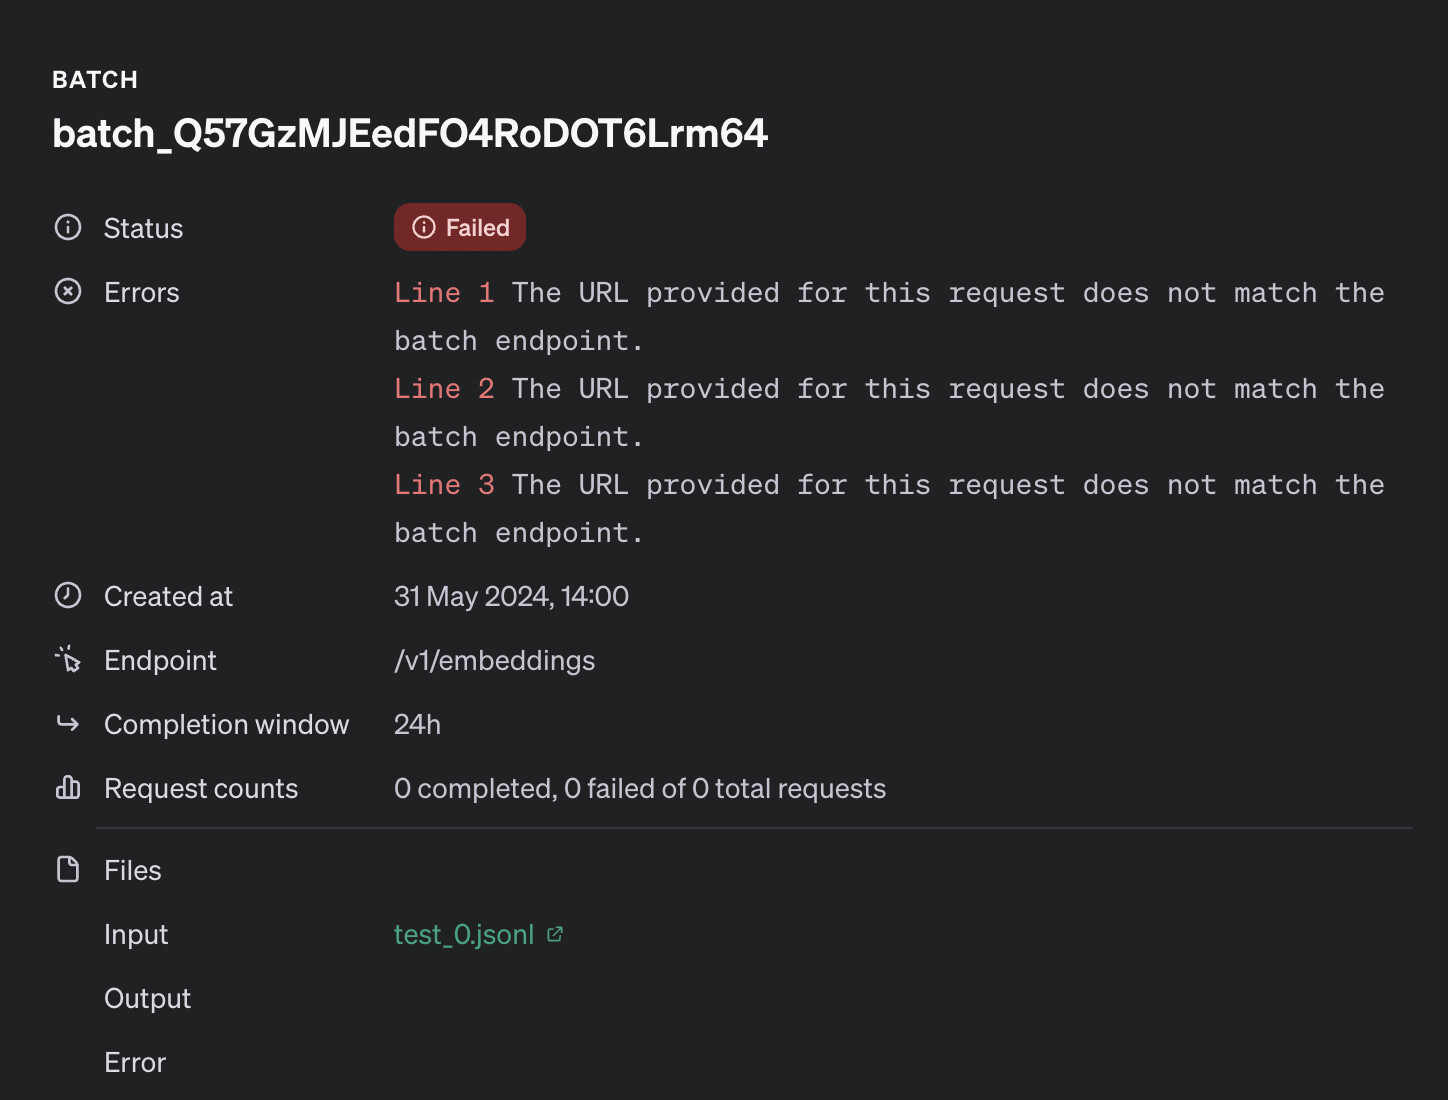Click the bar chart icon for Request counts
This screenshot has height=1100, width=1448.
(67, 787)
